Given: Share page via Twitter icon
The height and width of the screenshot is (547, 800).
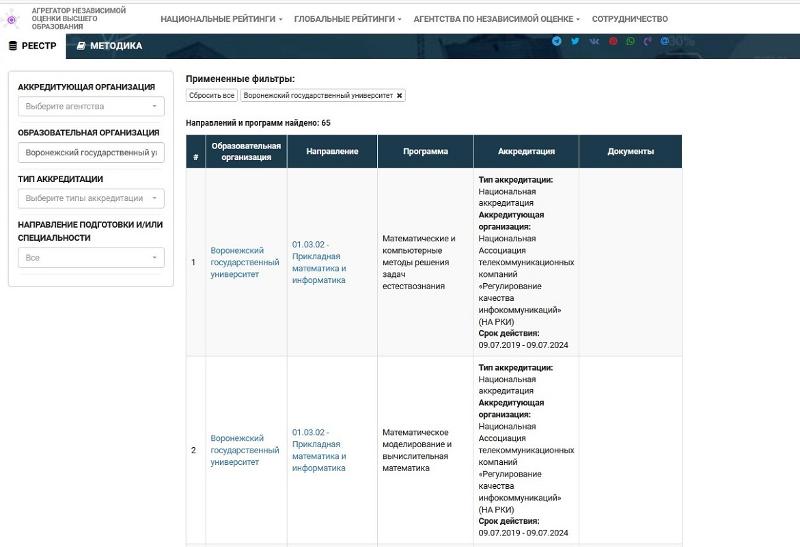Looking at the screenshot, I should (575, 41).
